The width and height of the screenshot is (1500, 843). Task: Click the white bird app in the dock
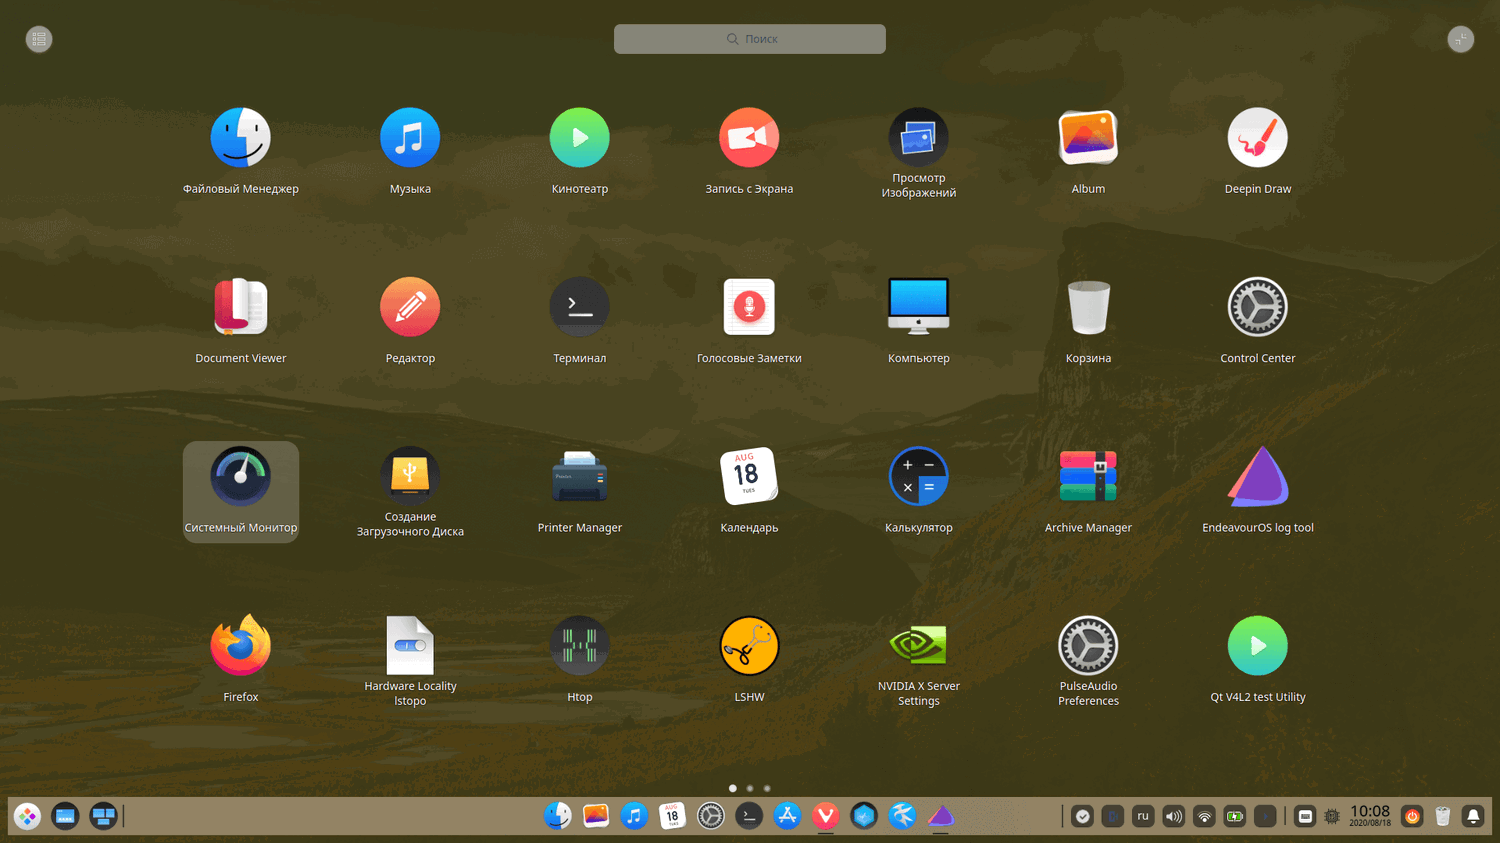(902, 816)
